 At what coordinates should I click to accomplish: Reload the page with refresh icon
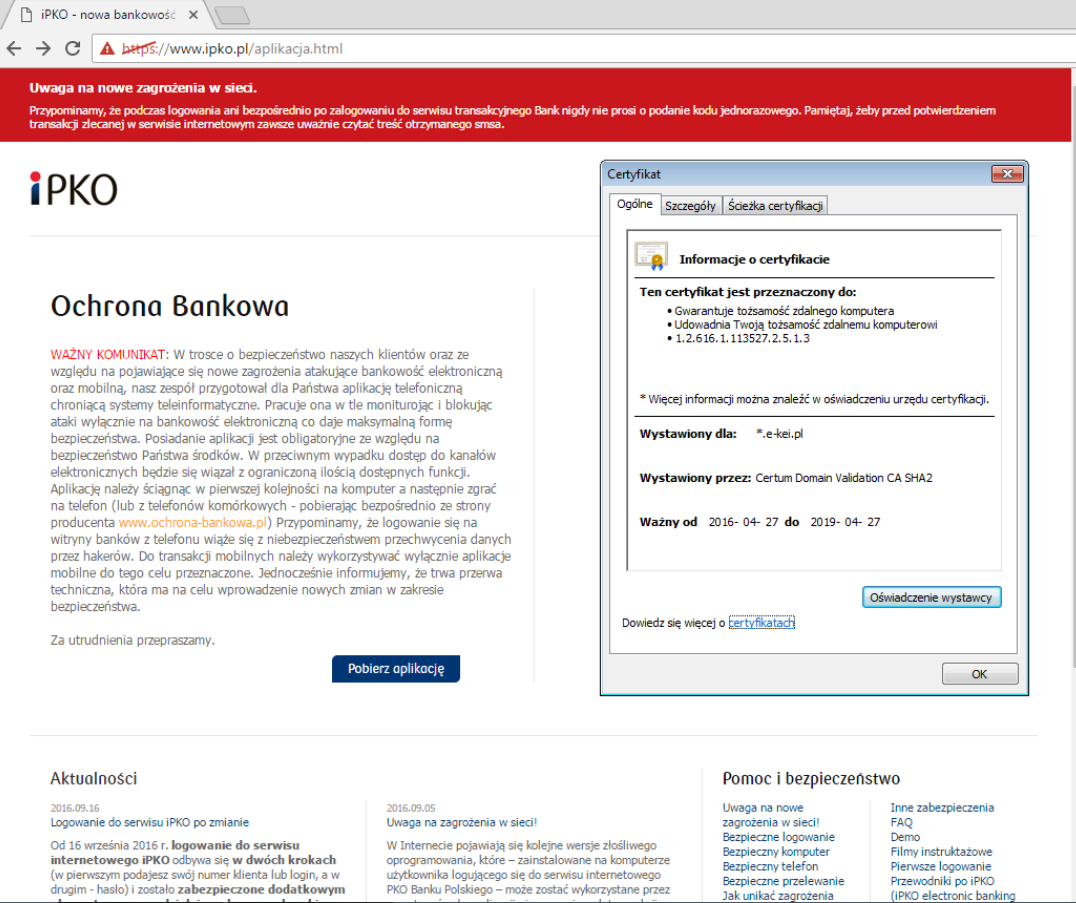tap(73, 49)
